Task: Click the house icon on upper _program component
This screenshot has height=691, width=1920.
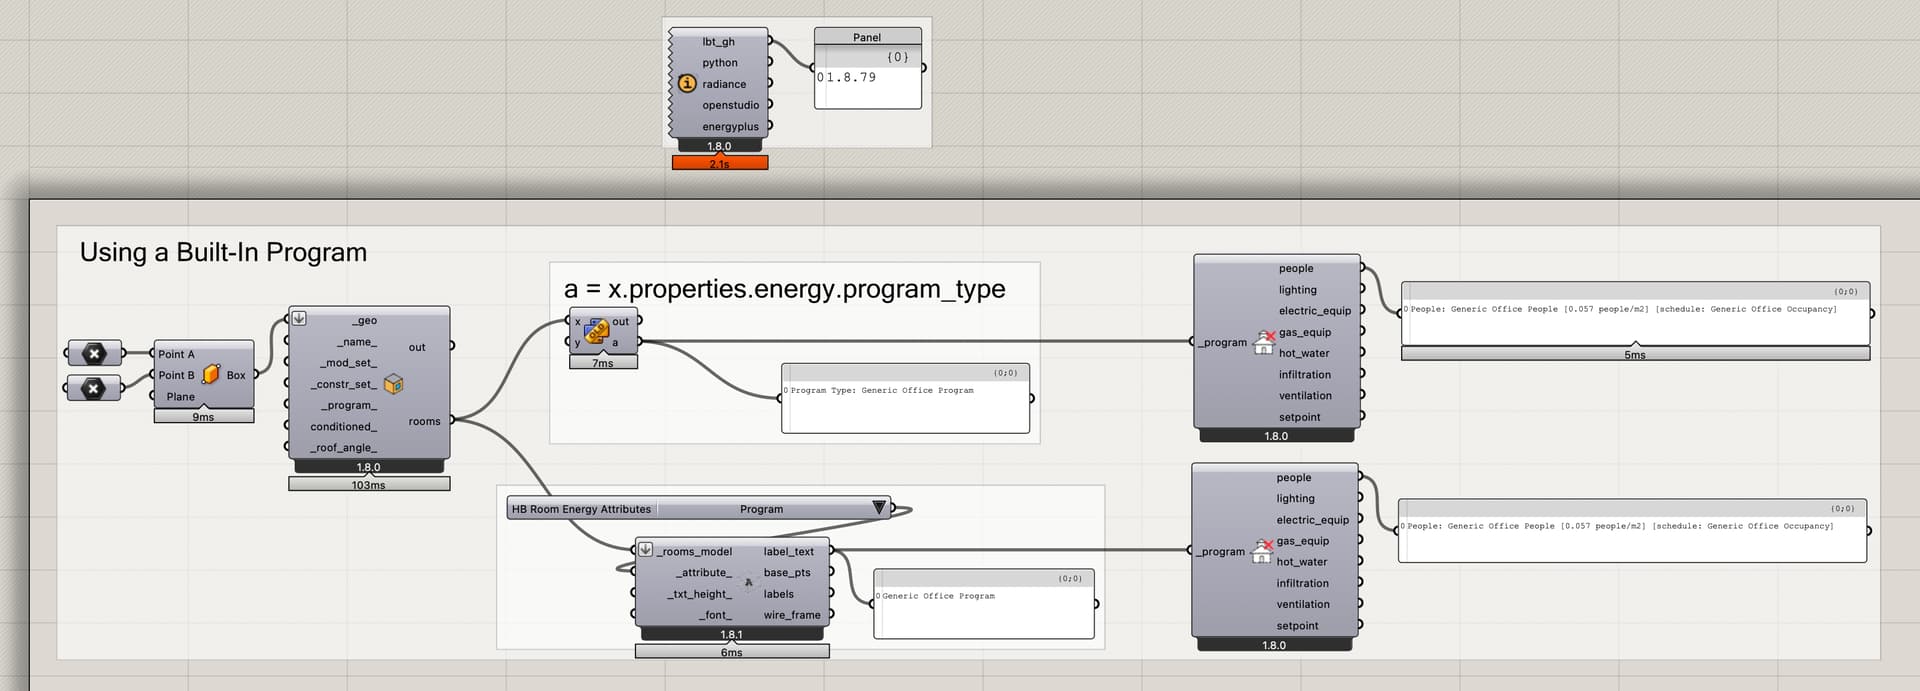Action: (x=1264, y=342)
